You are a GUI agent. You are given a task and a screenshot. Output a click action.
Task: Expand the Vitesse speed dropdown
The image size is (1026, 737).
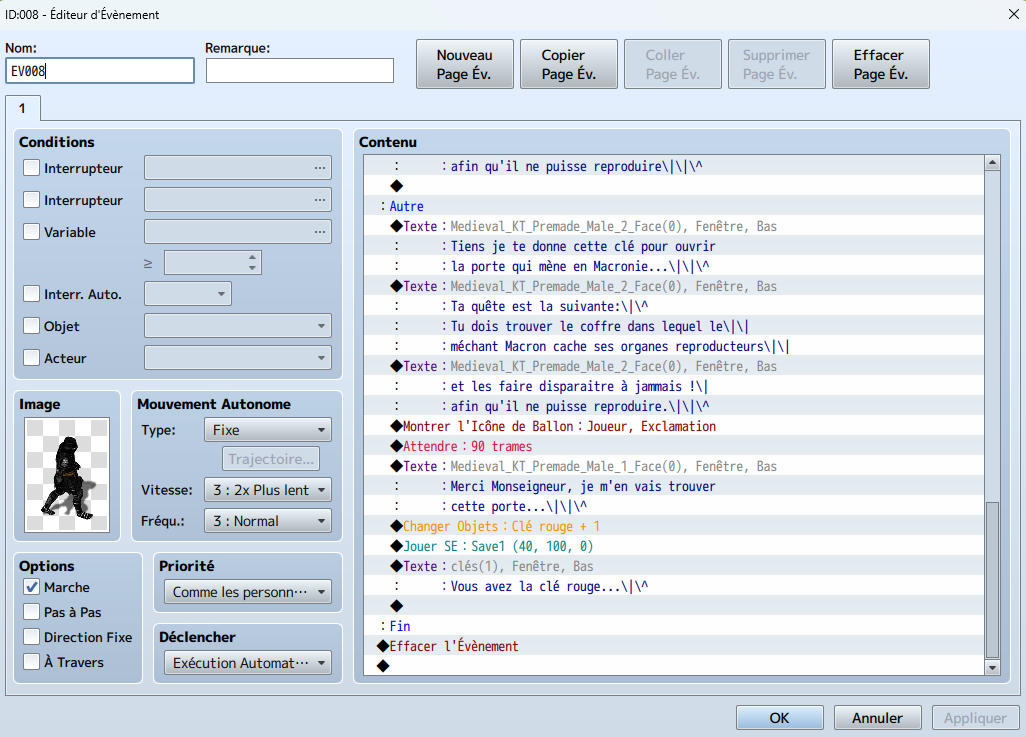coord(267,489)
